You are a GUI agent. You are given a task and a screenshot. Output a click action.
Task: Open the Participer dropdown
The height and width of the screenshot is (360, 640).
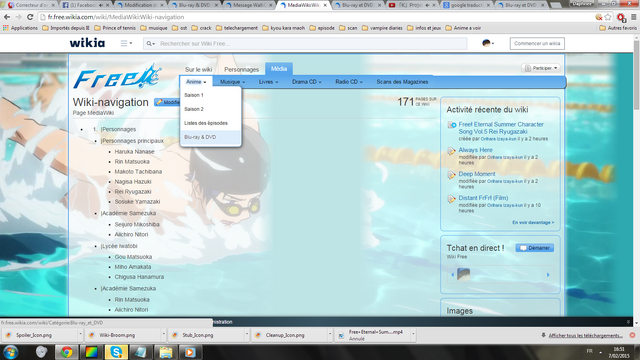(x=541, y=68)
